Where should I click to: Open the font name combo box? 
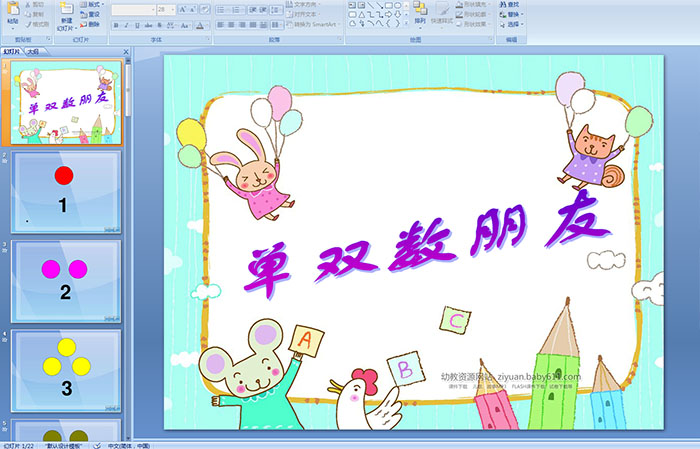tap(133, 10)
